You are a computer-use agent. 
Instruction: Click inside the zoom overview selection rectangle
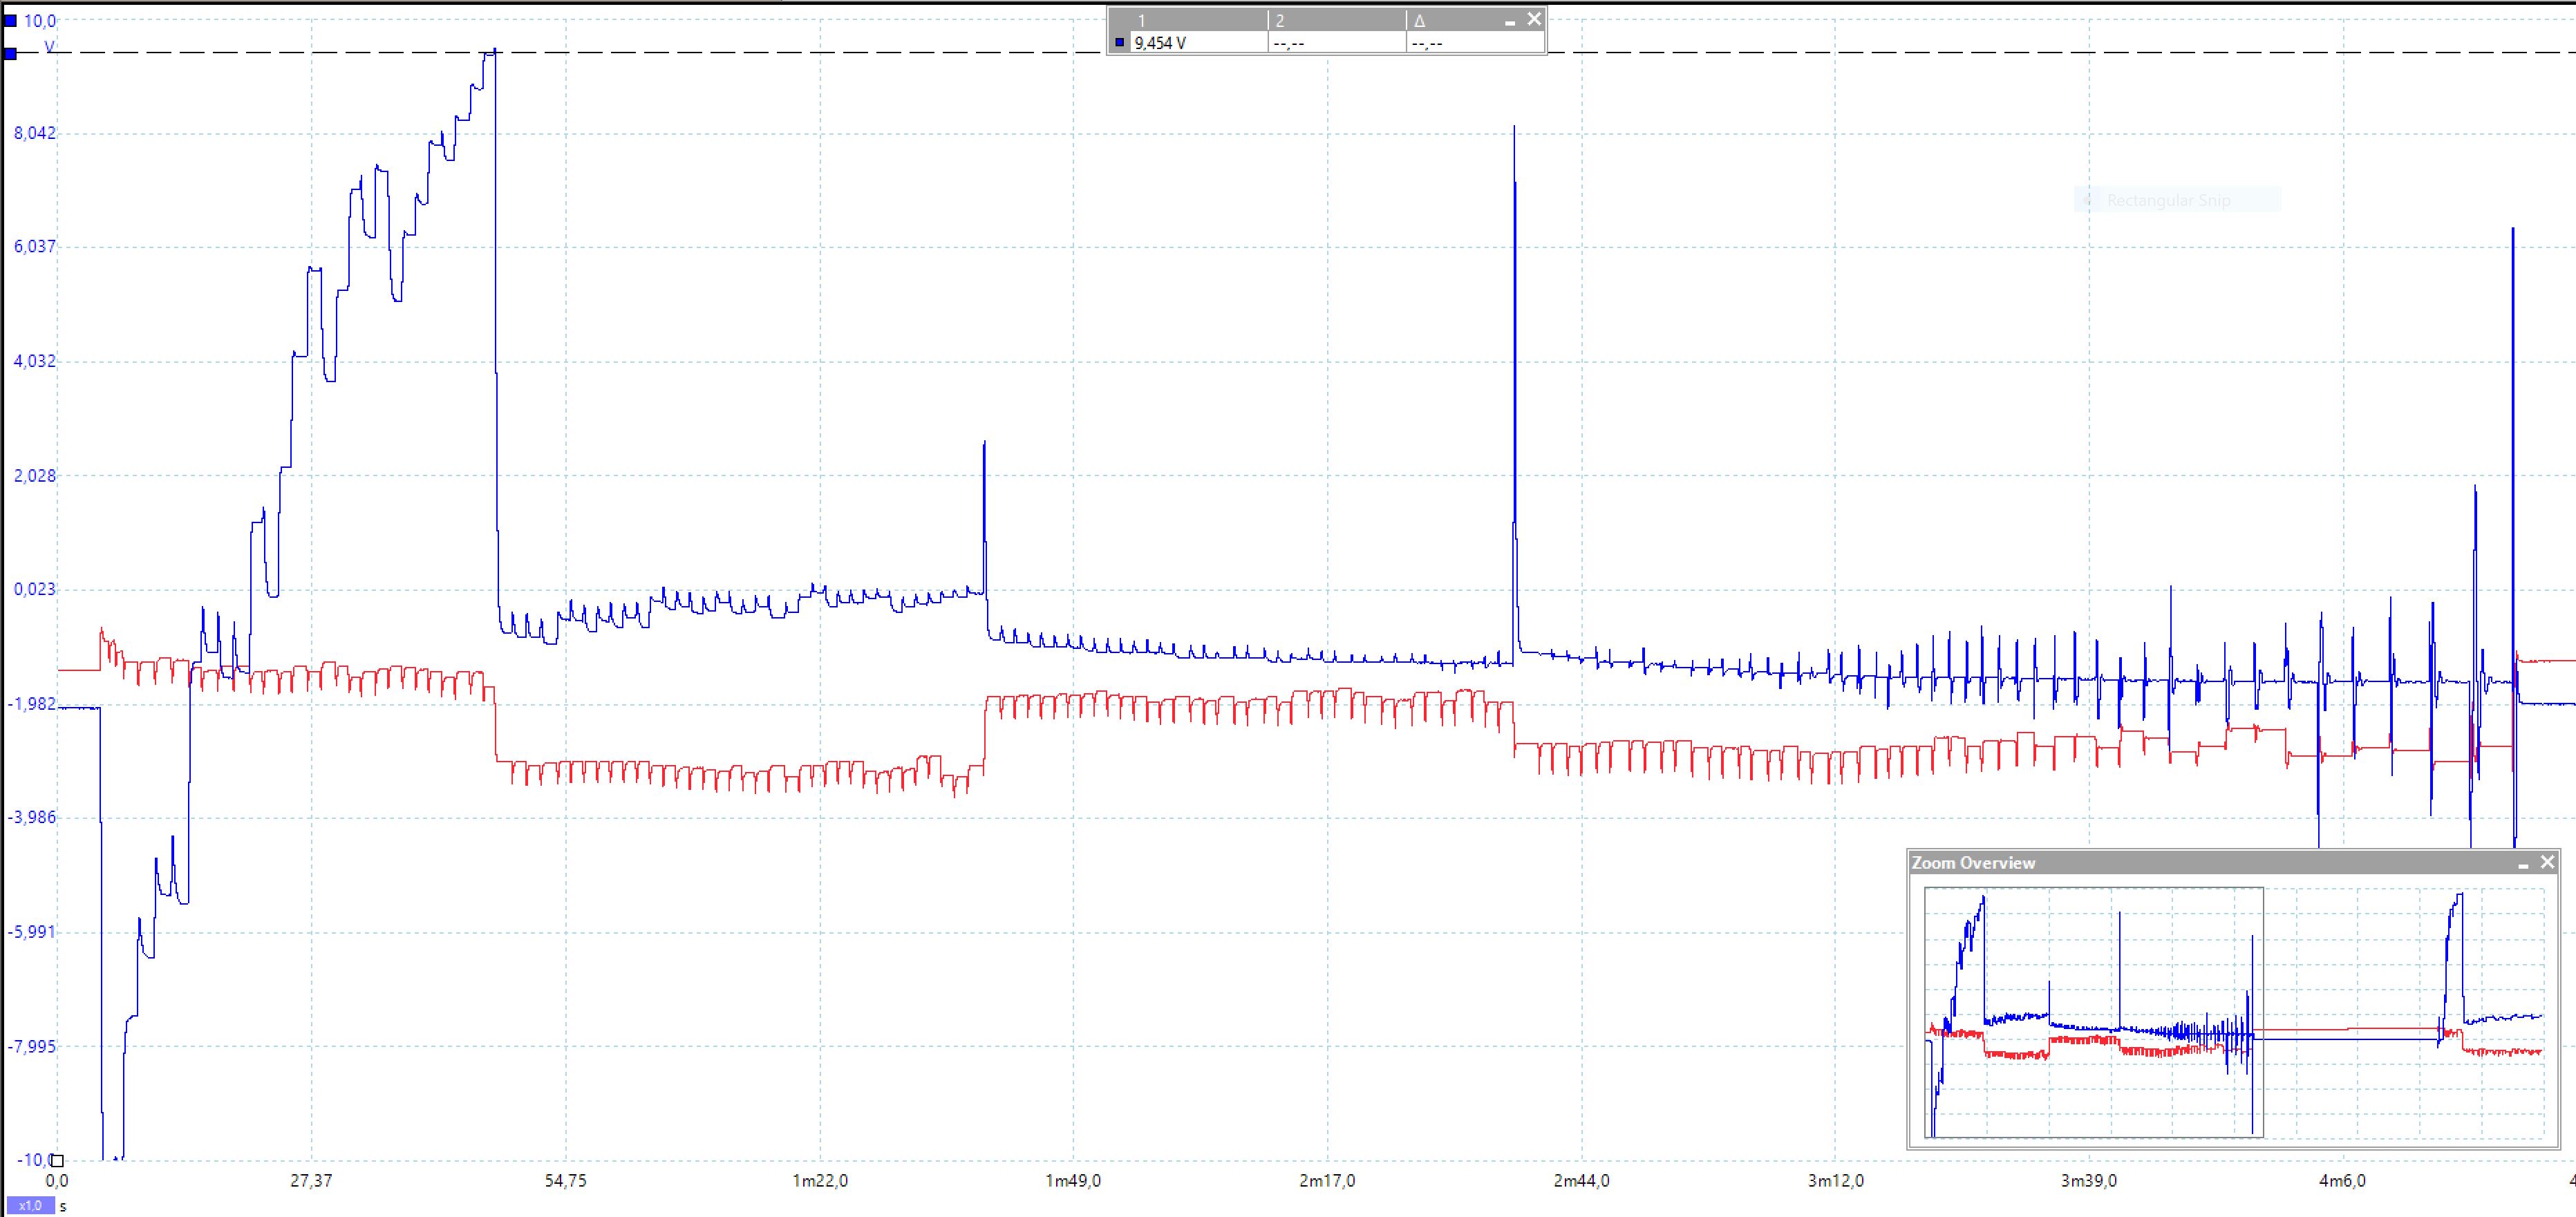[2093, 1012]
